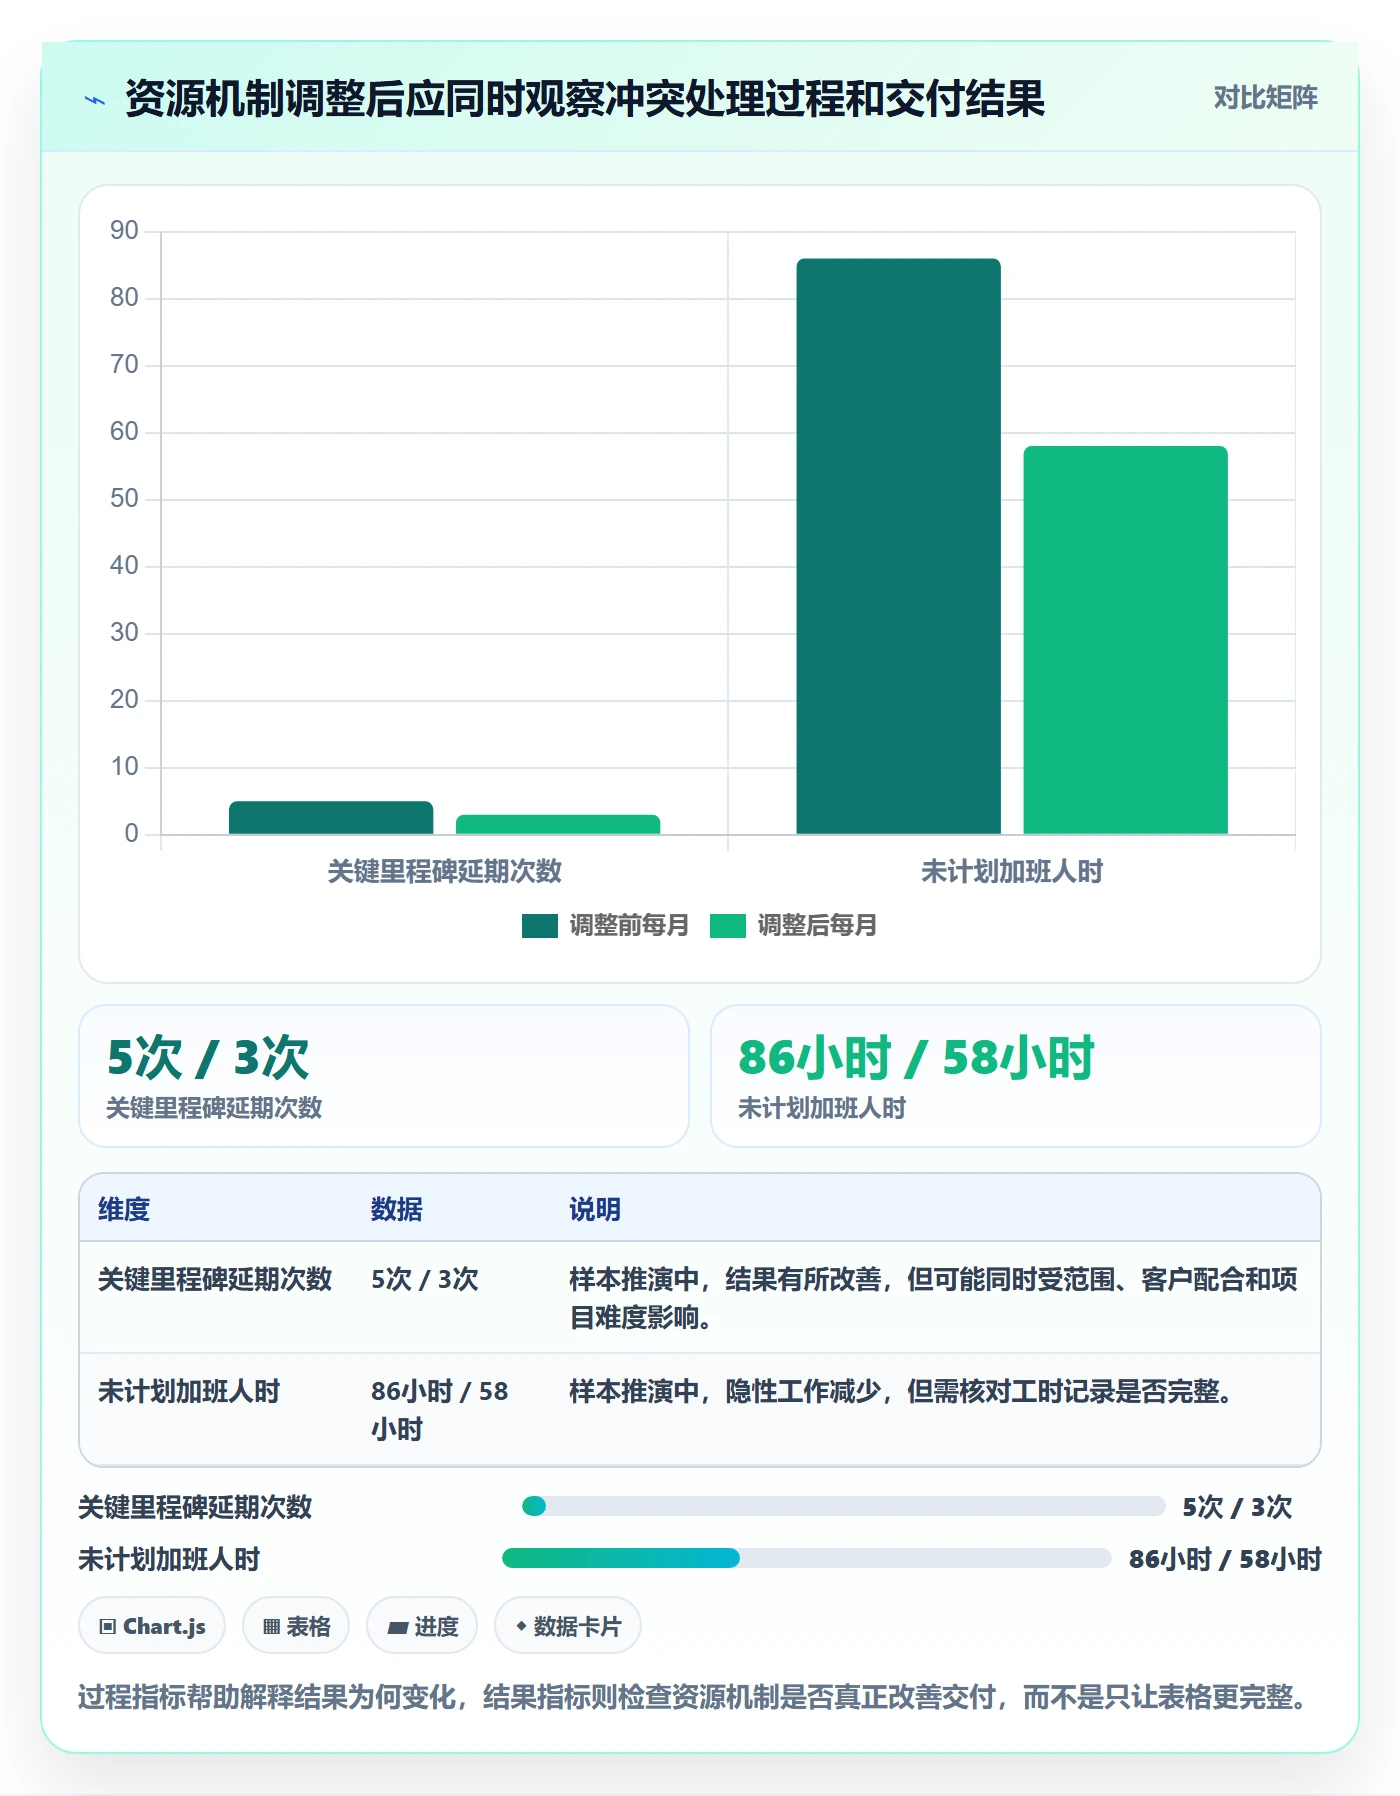Select the 维度 column header

click(124, 1209)
